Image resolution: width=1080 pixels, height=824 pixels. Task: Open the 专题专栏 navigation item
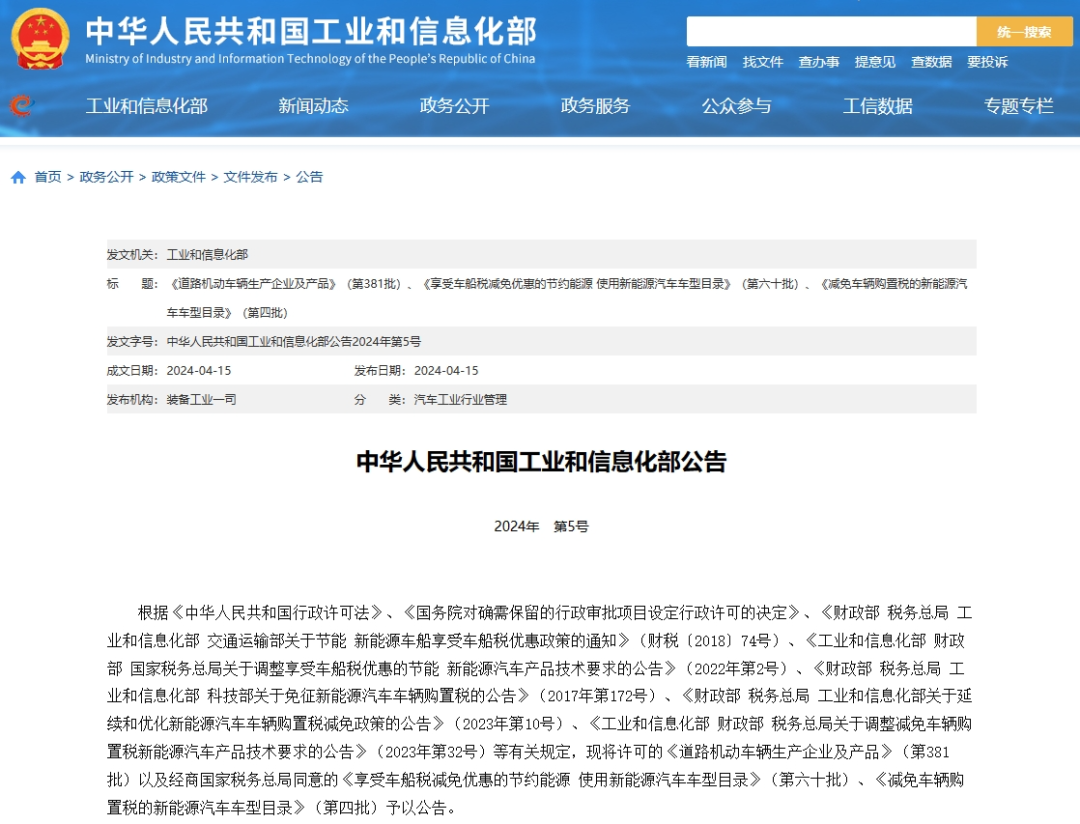click(x=1019, y=106)
